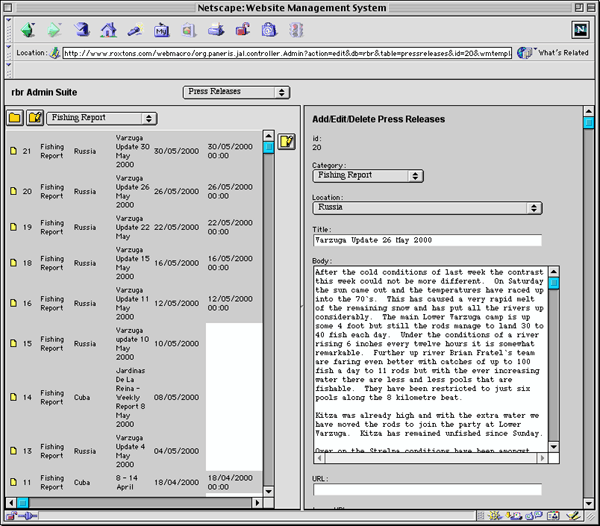Open record 14 Cuba document icon
This screenshot has height=526, width=600.
(x=13, y=399)
